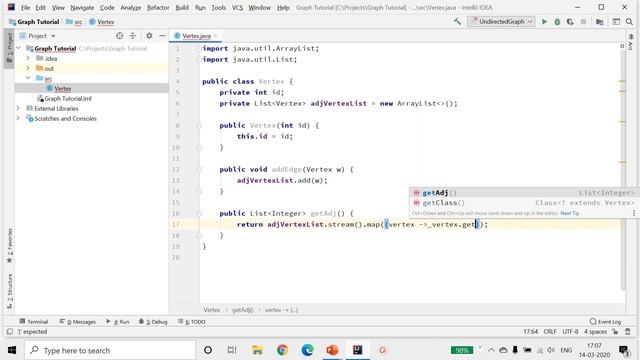Open Project Structure icon in toolbar
This screenshot has height=360, width=640.
click(x=599, y=22)
